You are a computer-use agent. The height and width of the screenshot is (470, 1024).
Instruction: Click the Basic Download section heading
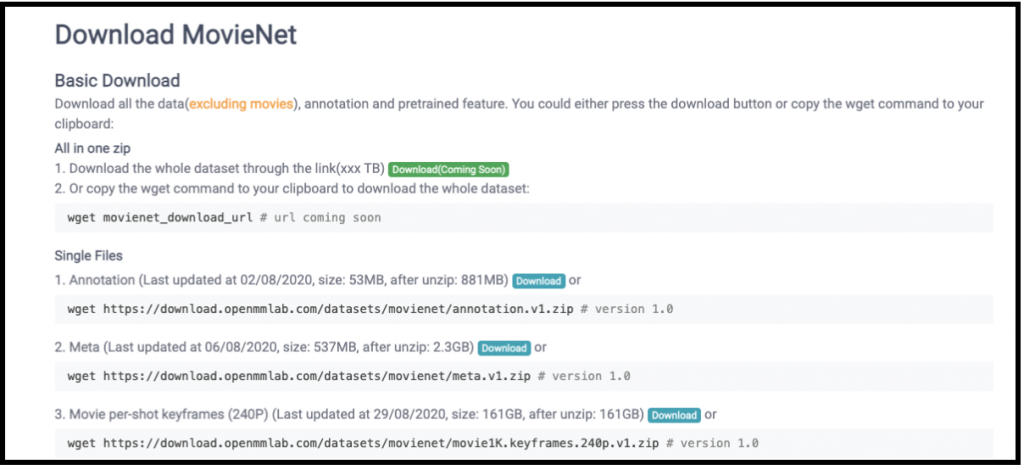(x=118, y=80)
